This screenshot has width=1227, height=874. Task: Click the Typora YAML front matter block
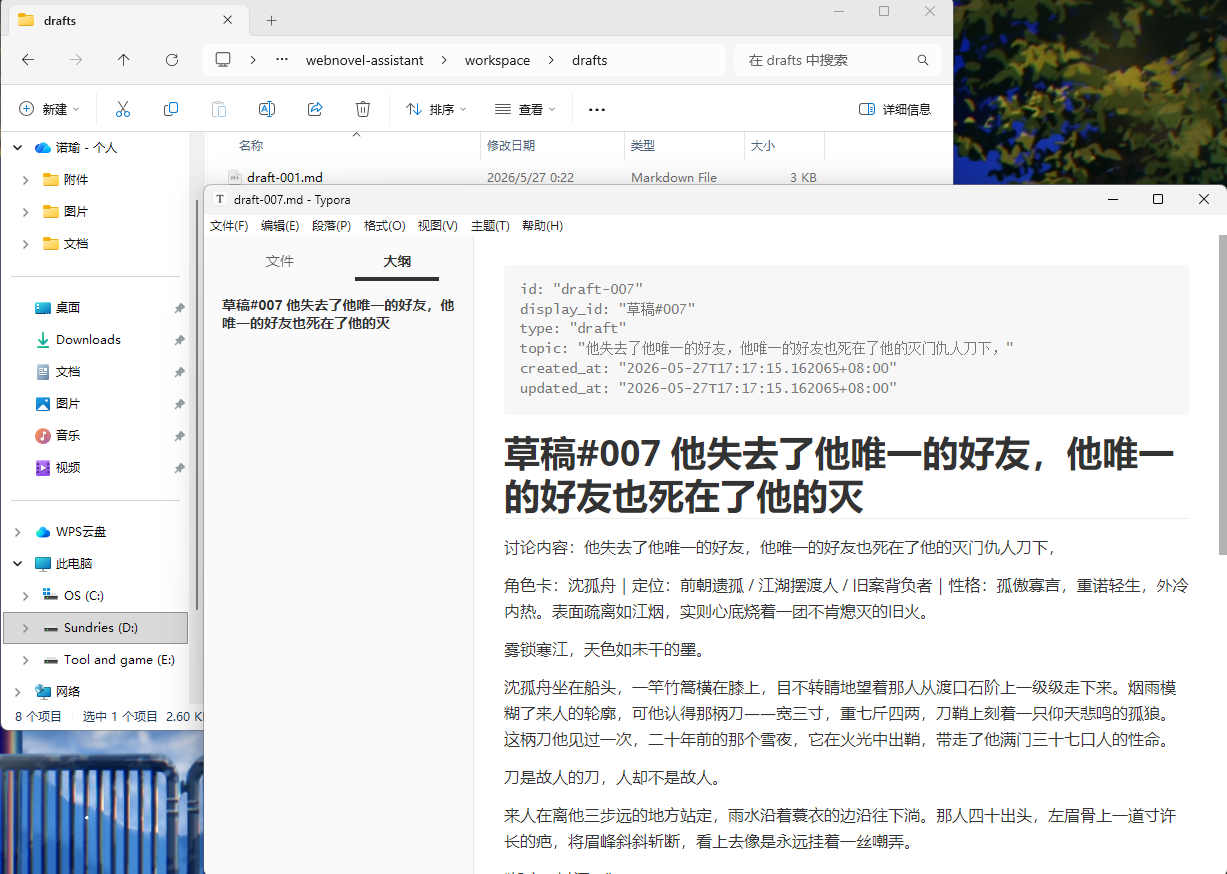846,340
